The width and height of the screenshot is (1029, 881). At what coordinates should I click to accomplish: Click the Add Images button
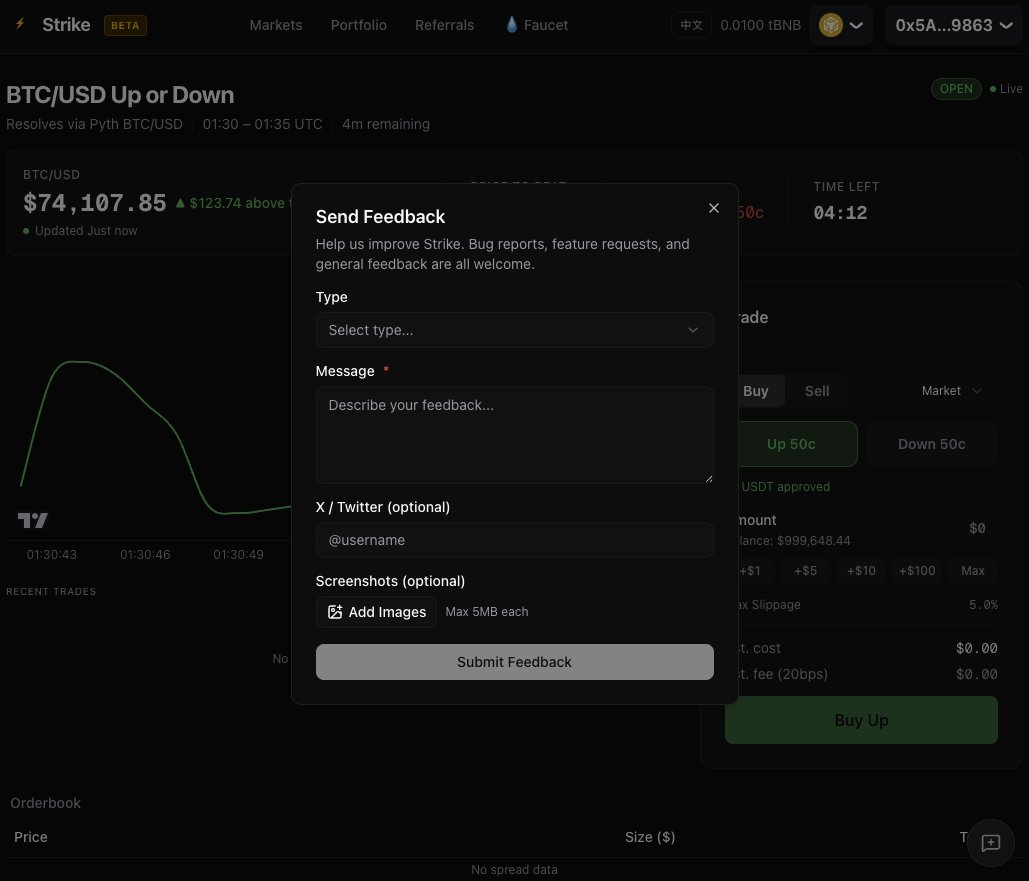coord(377,612)
